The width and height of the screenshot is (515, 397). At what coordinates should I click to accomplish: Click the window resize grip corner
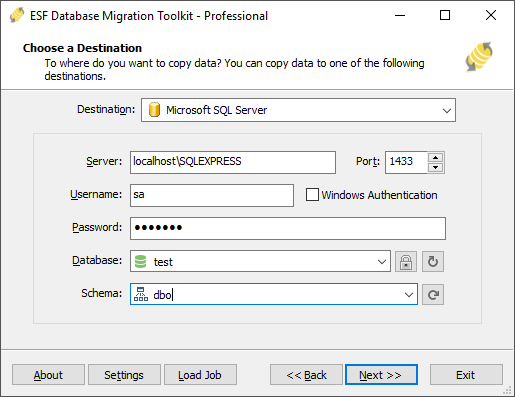[508, 390]
